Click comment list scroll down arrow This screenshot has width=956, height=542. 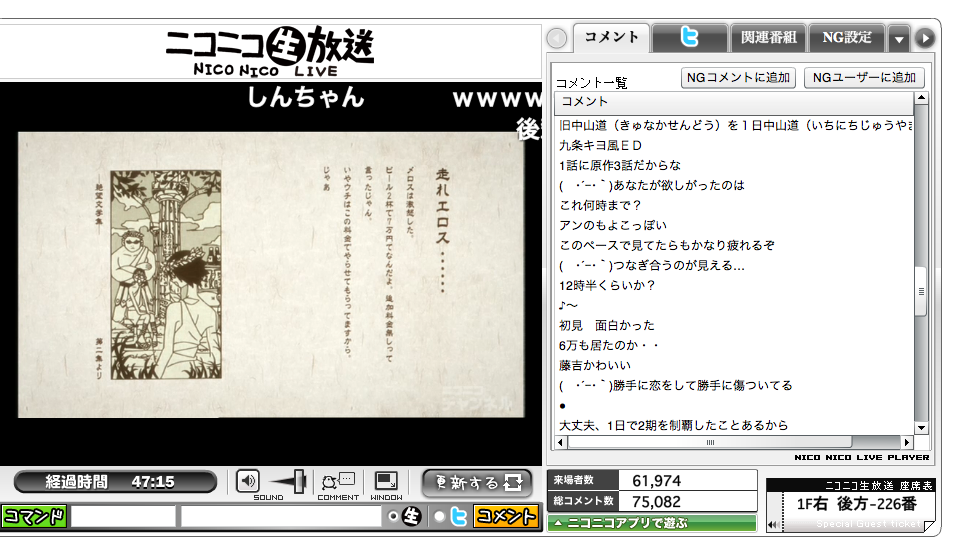click(921, 428)
